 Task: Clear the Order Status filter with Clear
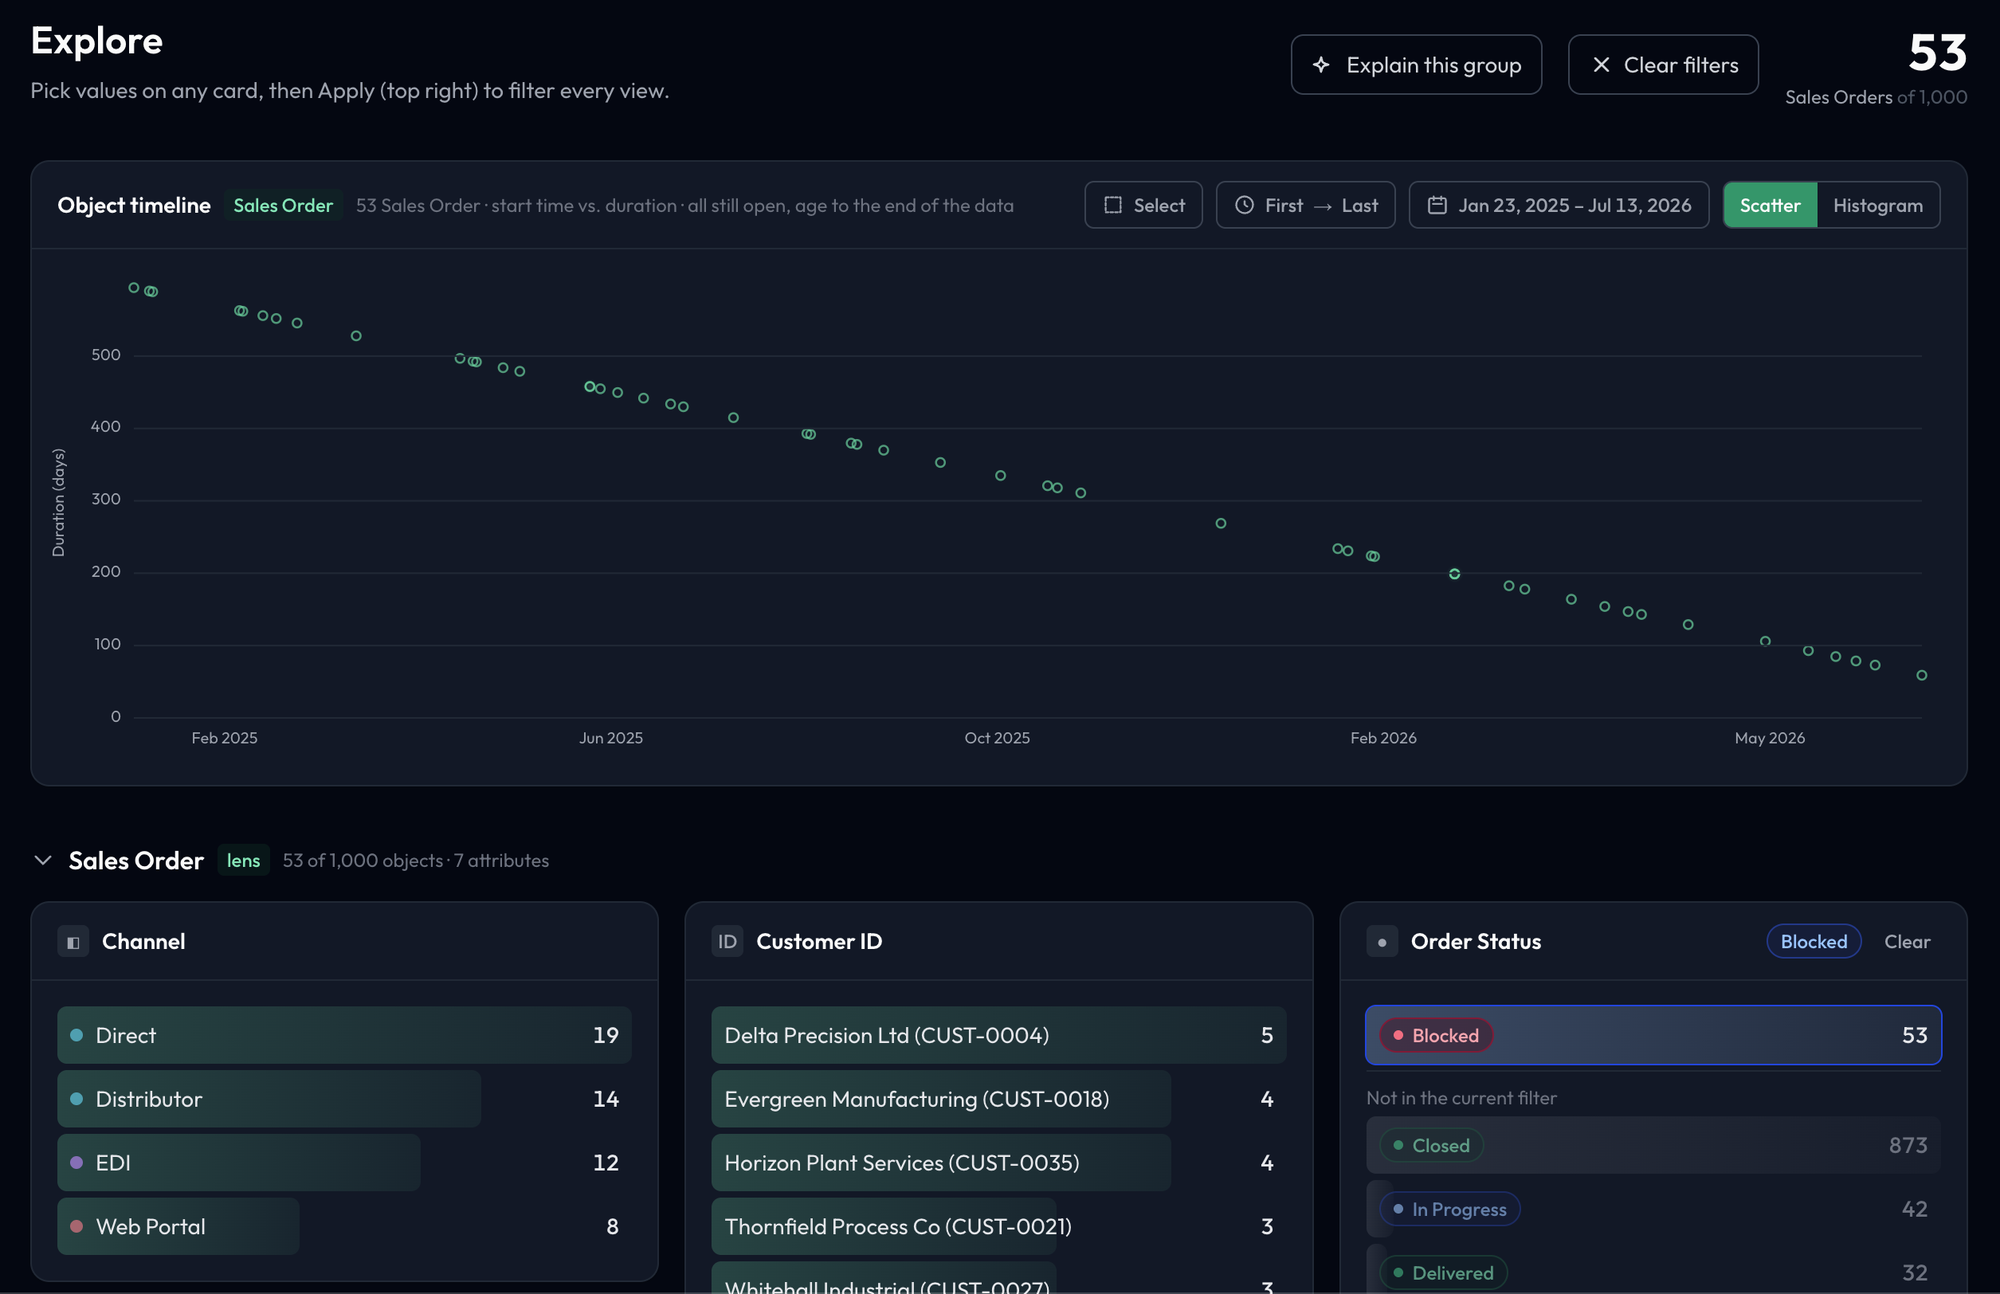pyautogui.click(x=1907, y=942)
